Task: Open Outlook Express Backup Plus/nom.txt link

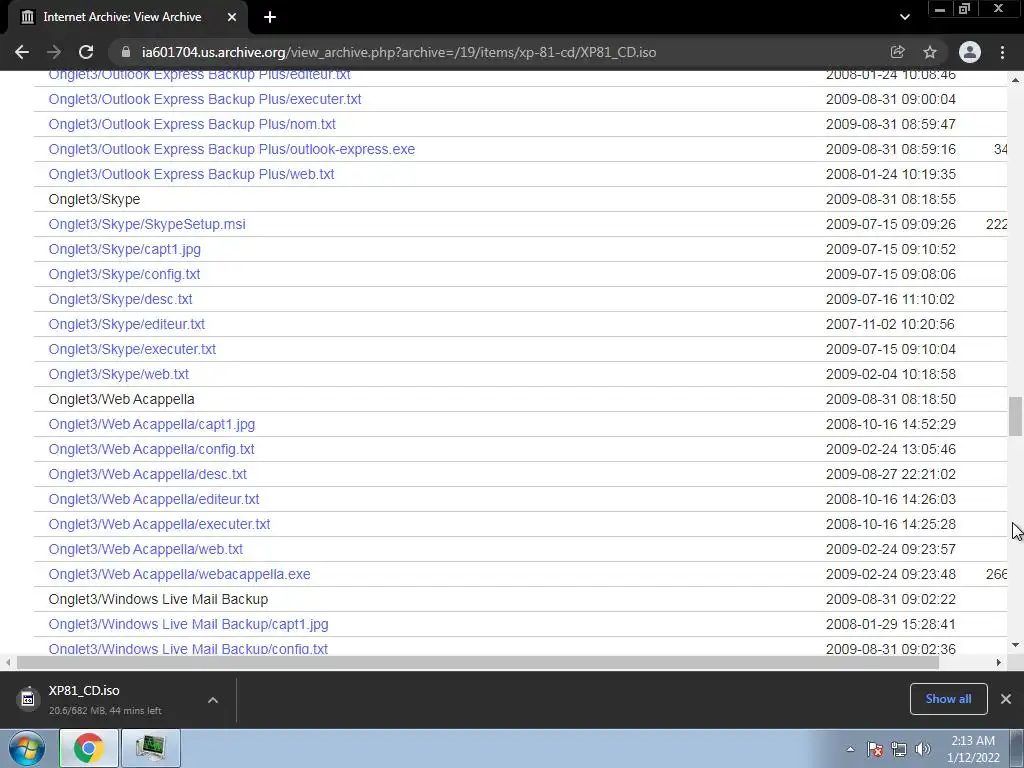Action: click(192, 124)
